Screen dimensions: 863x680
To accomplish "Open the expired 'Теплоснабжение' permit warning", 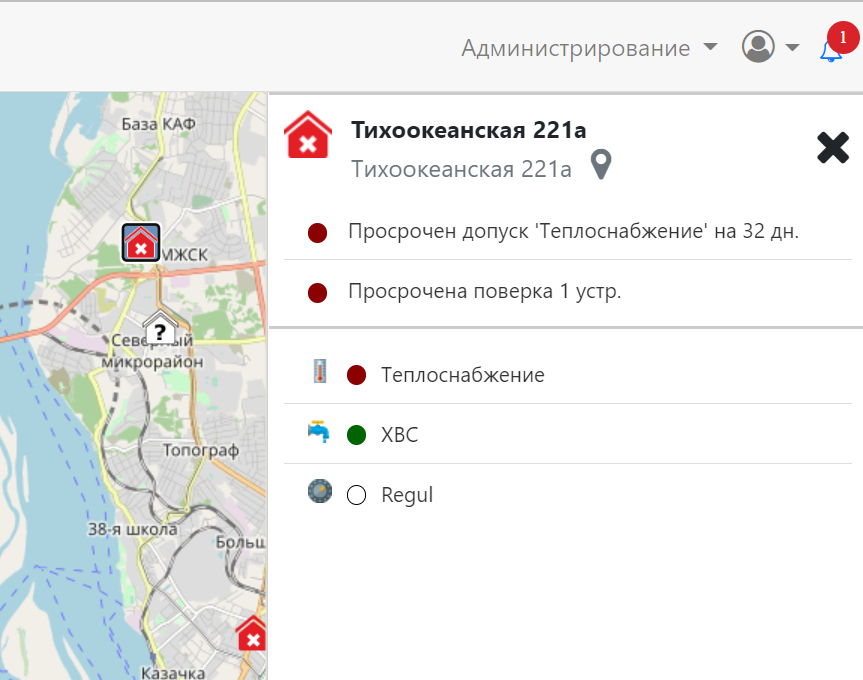I will point(572,232).
